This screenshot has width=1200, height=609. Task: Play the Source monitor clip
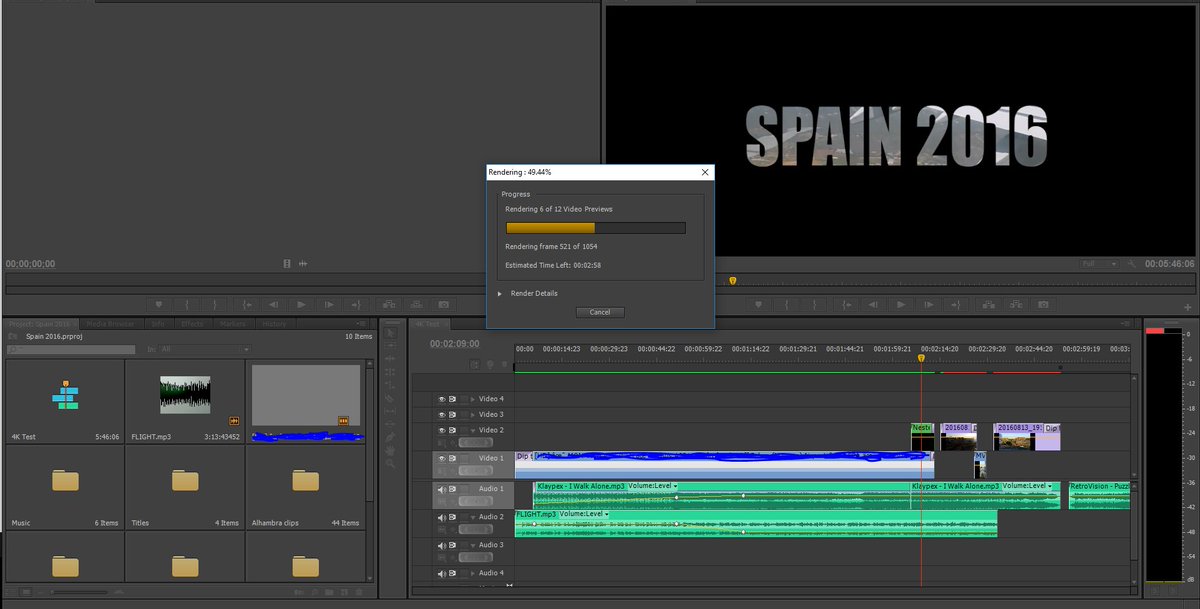tap(301, 305)
